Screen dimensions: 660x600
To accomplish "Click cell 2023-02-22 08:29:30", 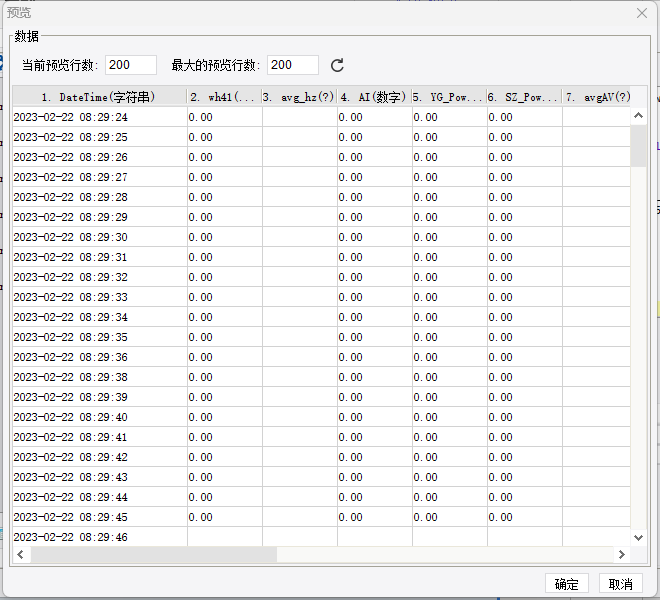I will (100, 237).
